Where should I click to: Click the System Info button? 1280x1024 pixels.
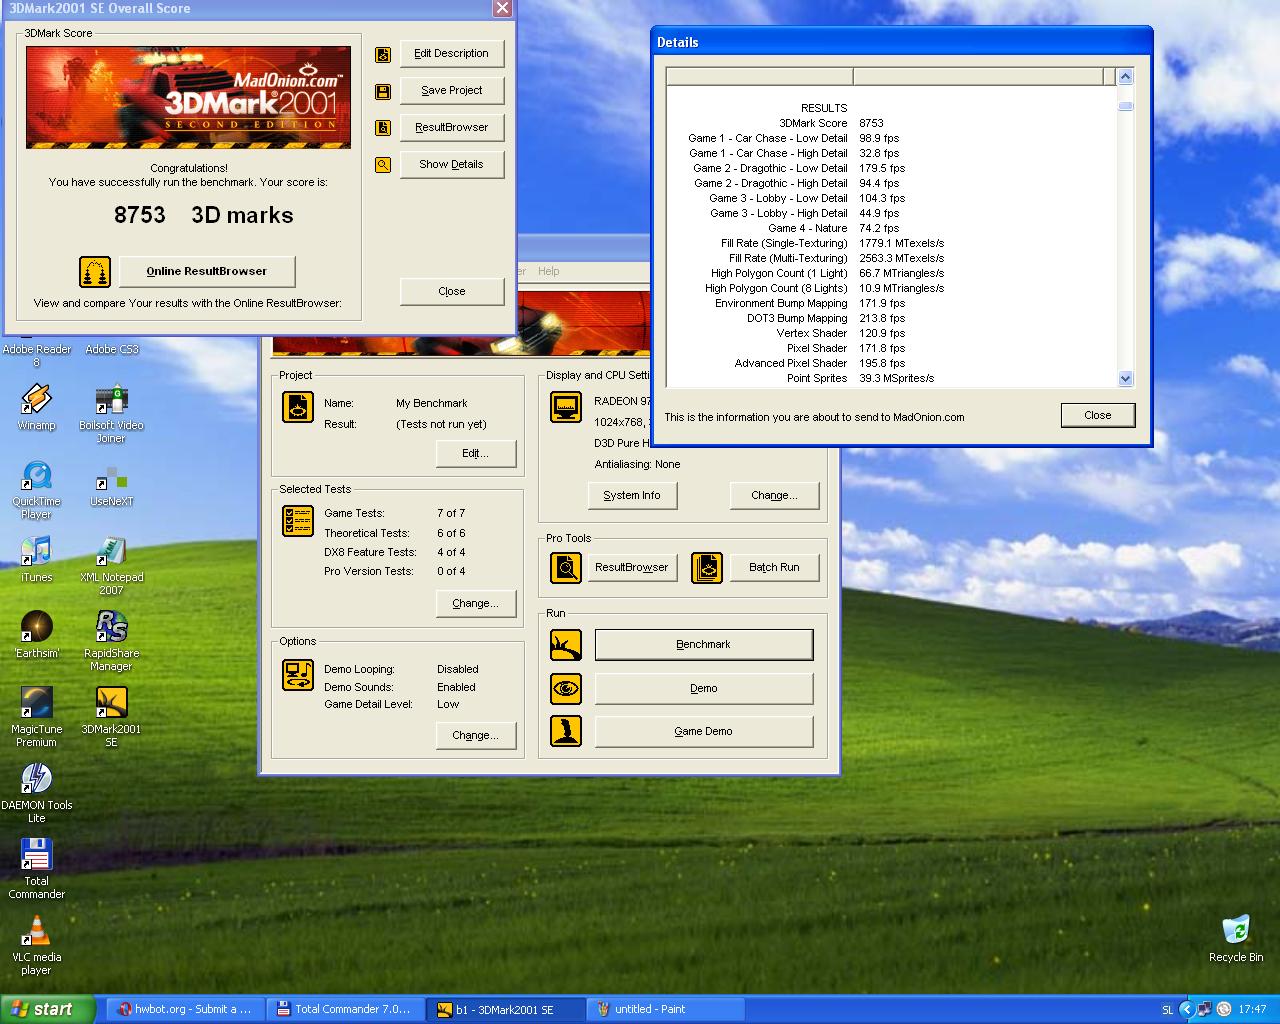point(632,496)
